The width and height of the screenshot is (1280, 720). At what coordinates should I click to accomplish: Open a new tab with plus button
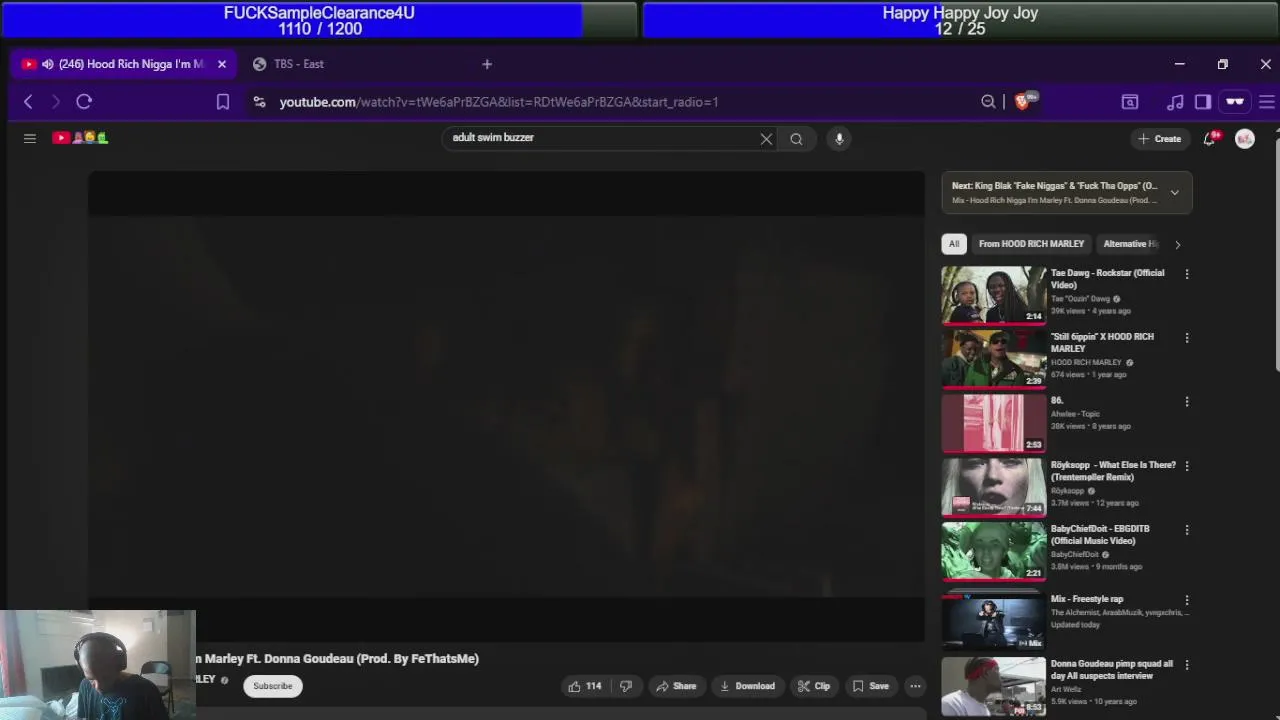[487, 64]
